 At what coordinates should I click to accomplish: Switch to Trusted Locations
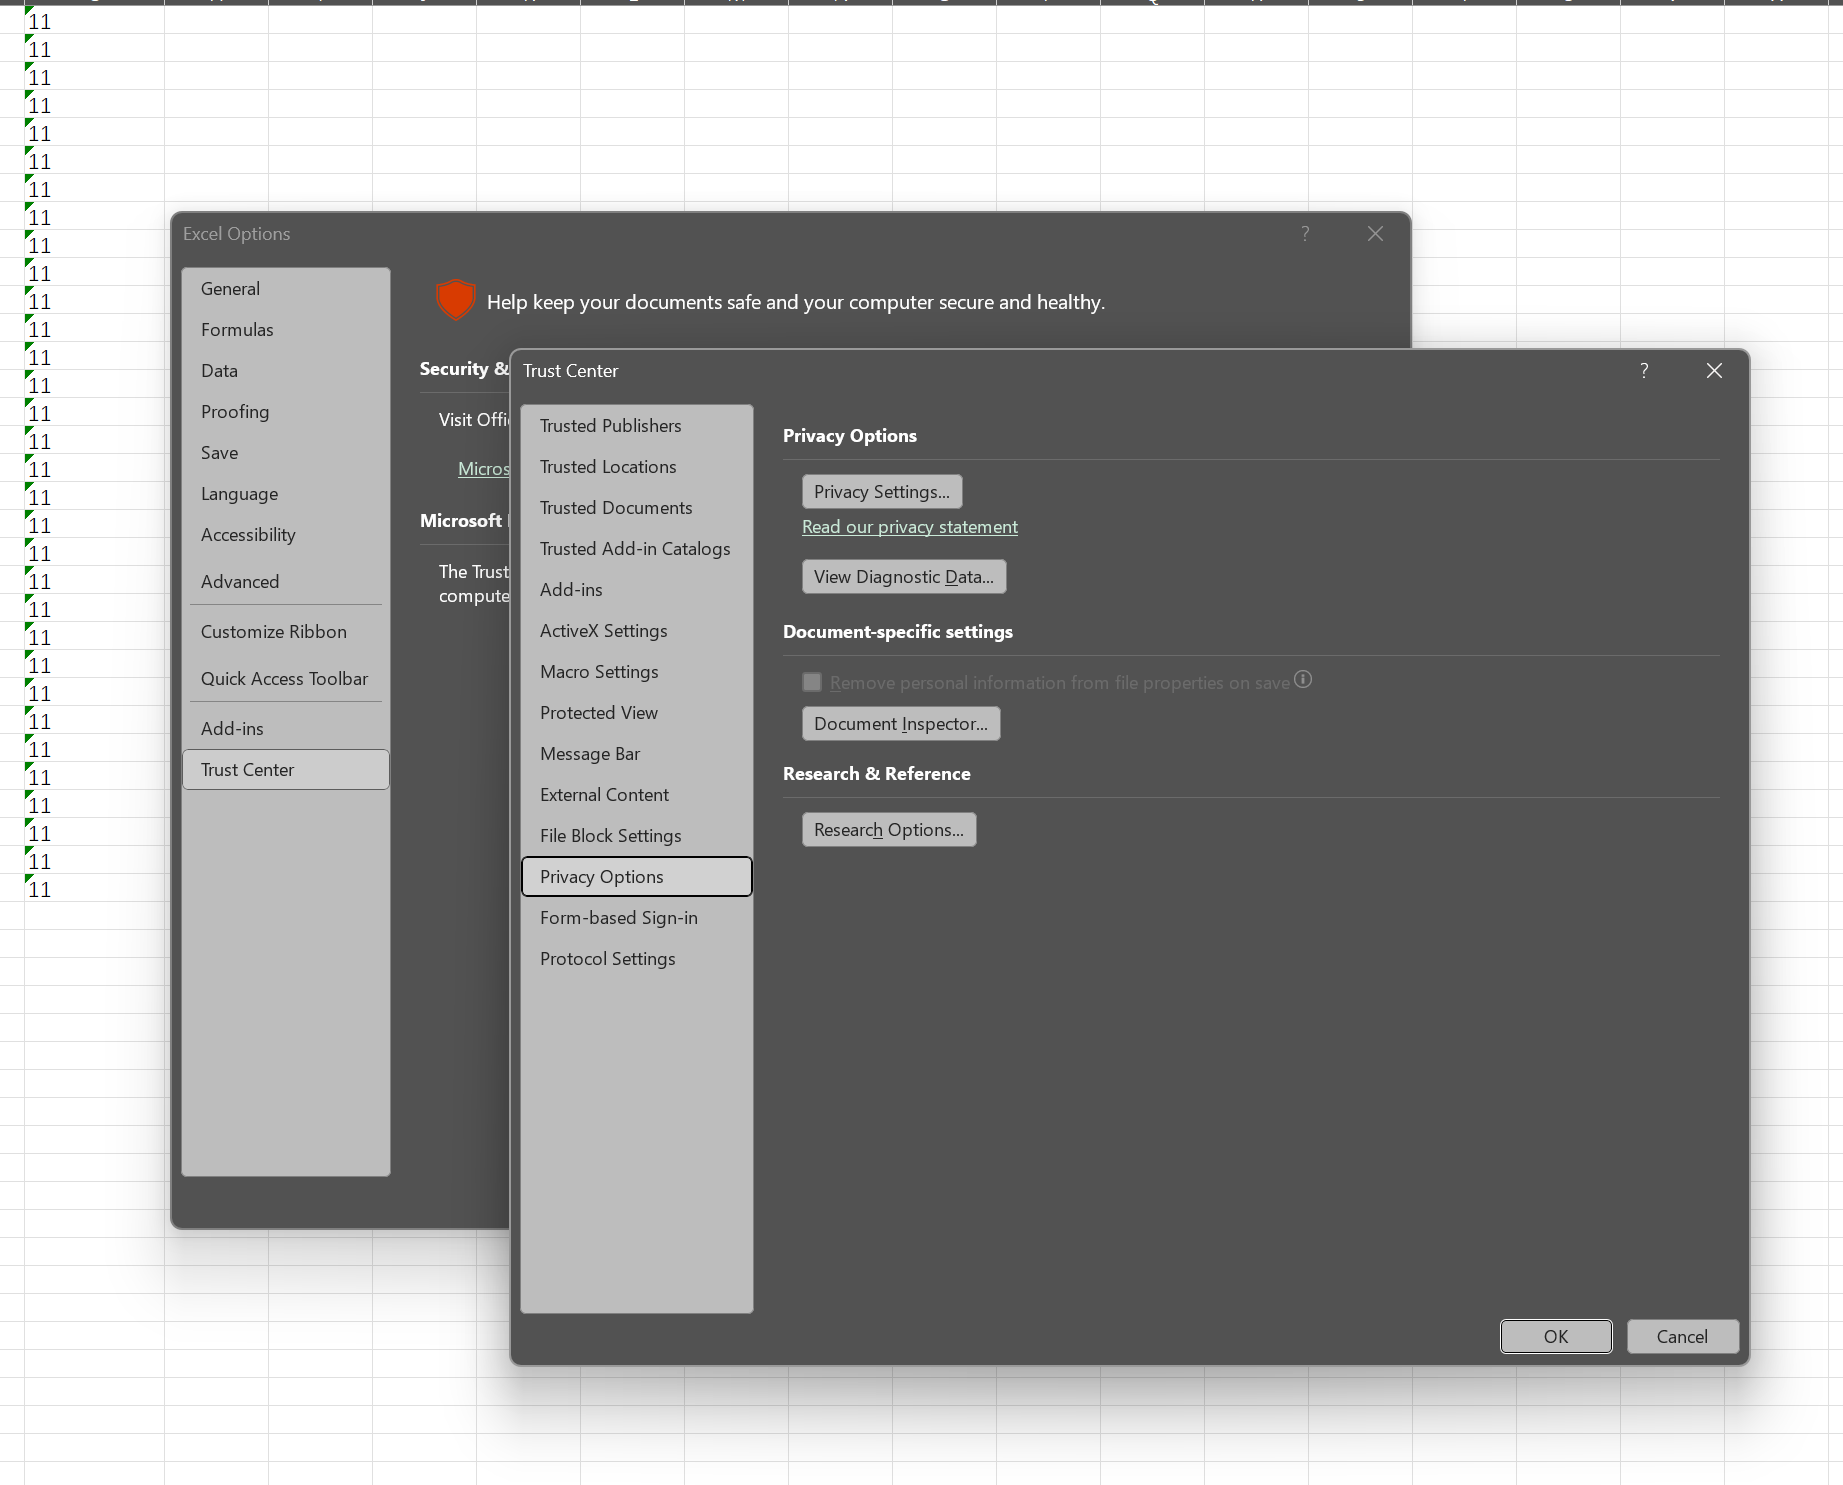[637, 467]
